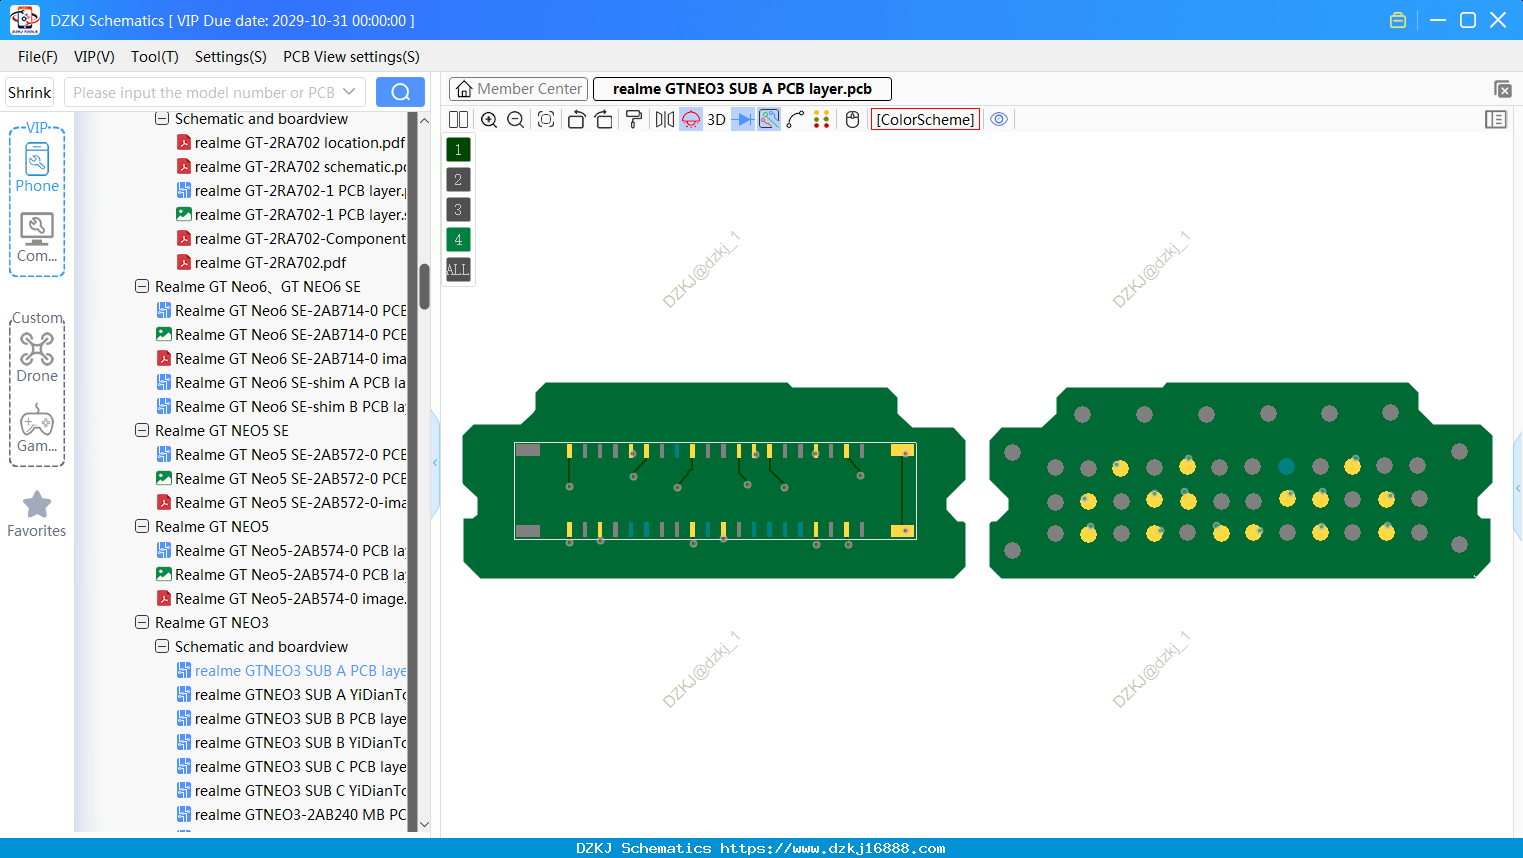
Task: Click the tree panel vertical scrollbar thumb
Action: point(424,286)
